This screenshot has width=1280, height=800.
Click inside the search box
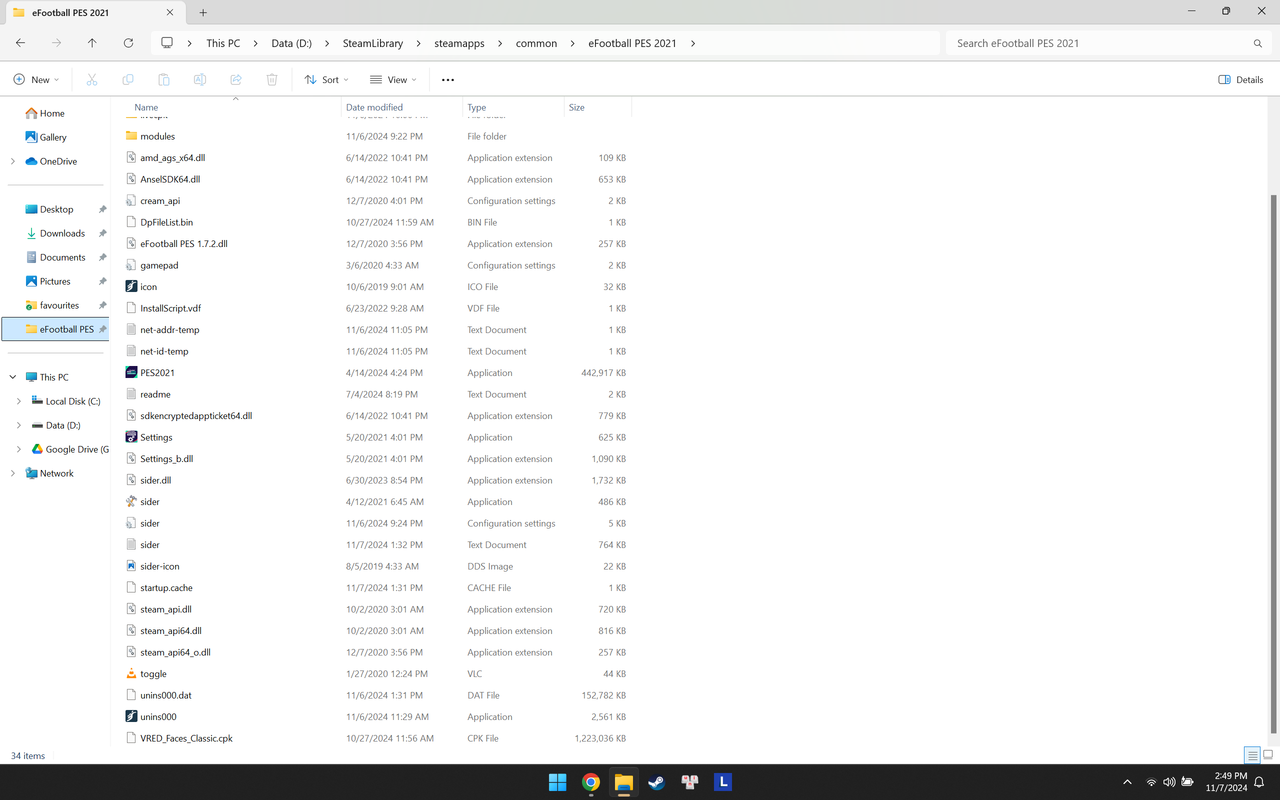coord(1100,43)
